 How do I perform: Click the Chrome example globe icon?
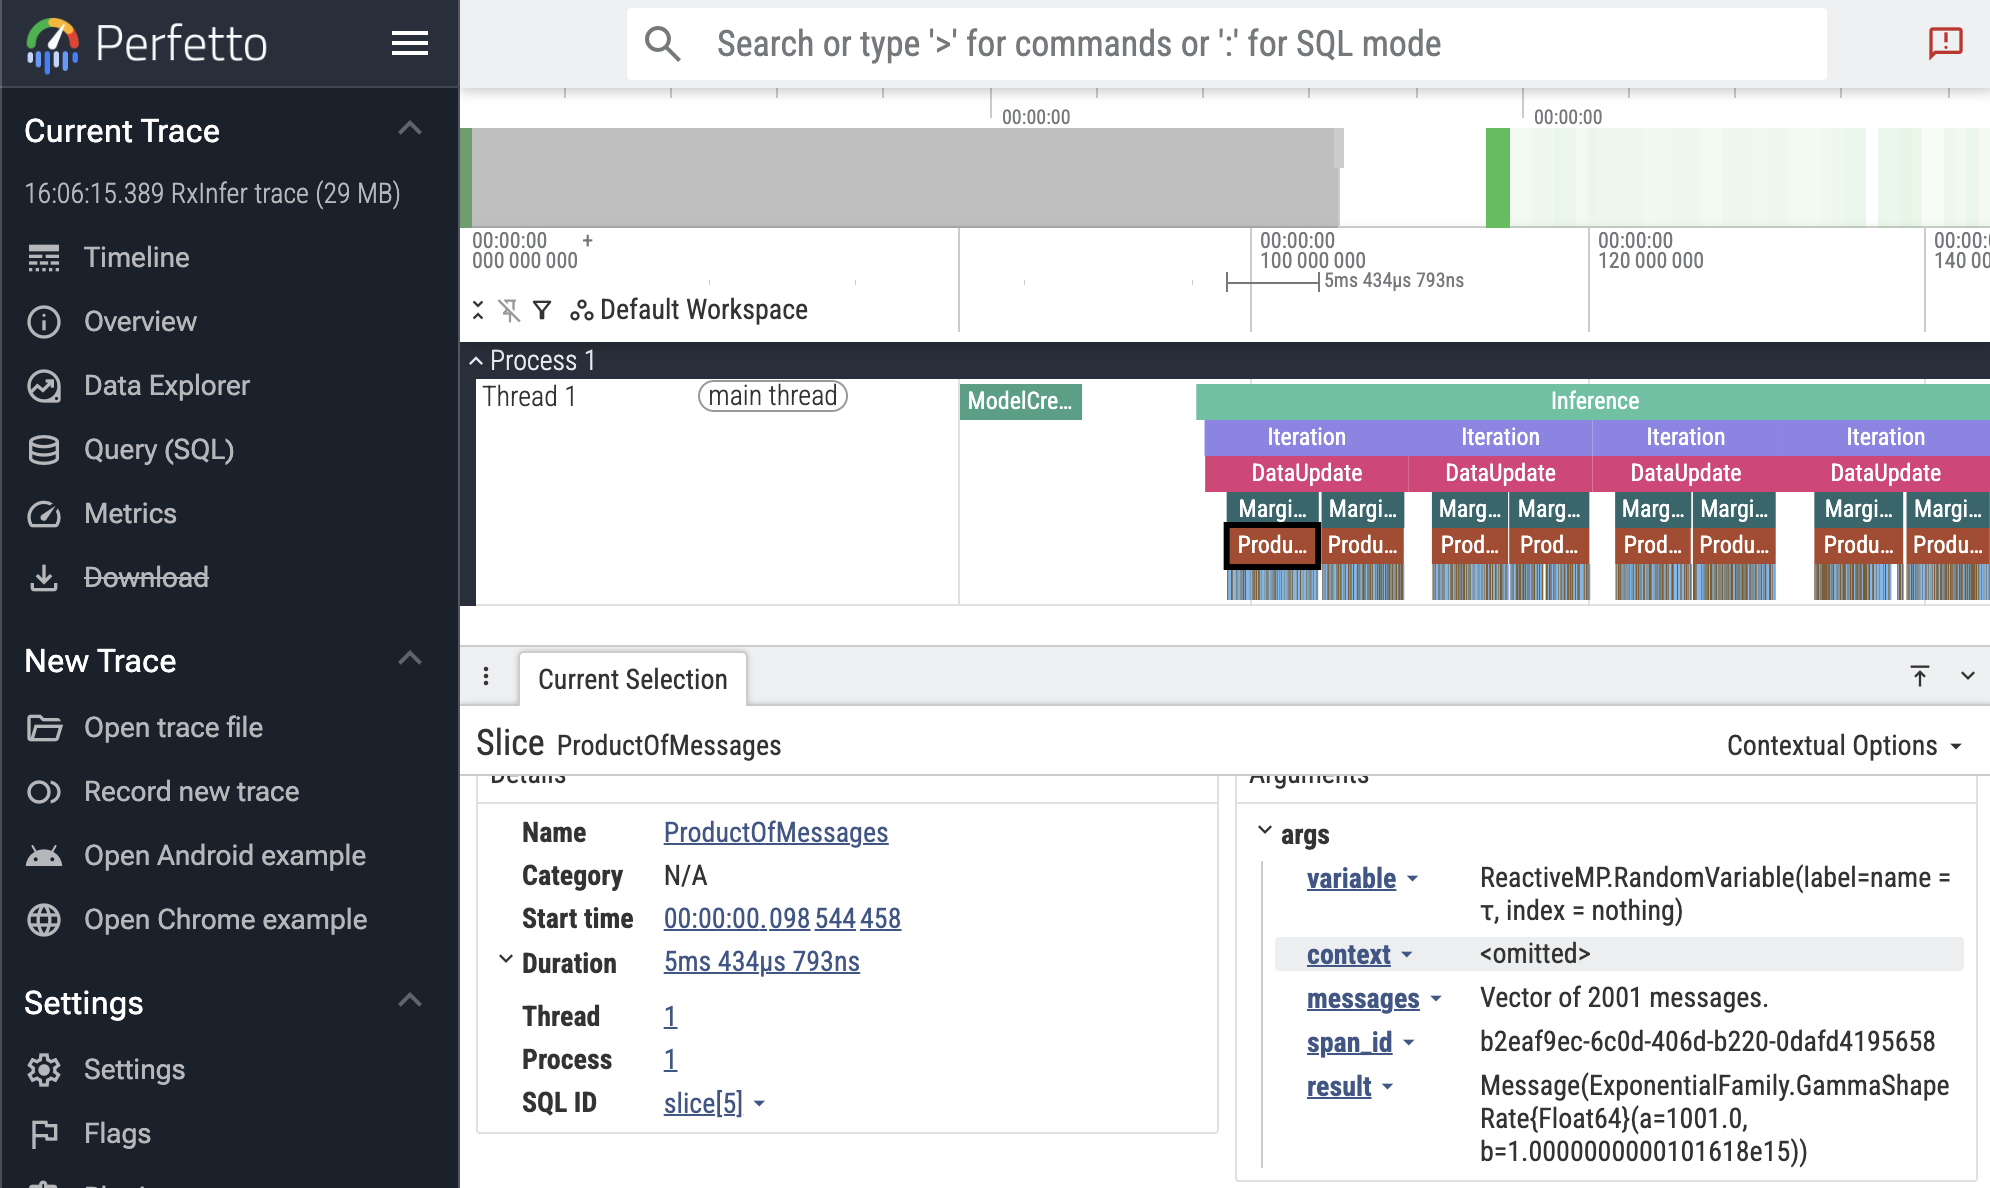[x=44, y=920]
